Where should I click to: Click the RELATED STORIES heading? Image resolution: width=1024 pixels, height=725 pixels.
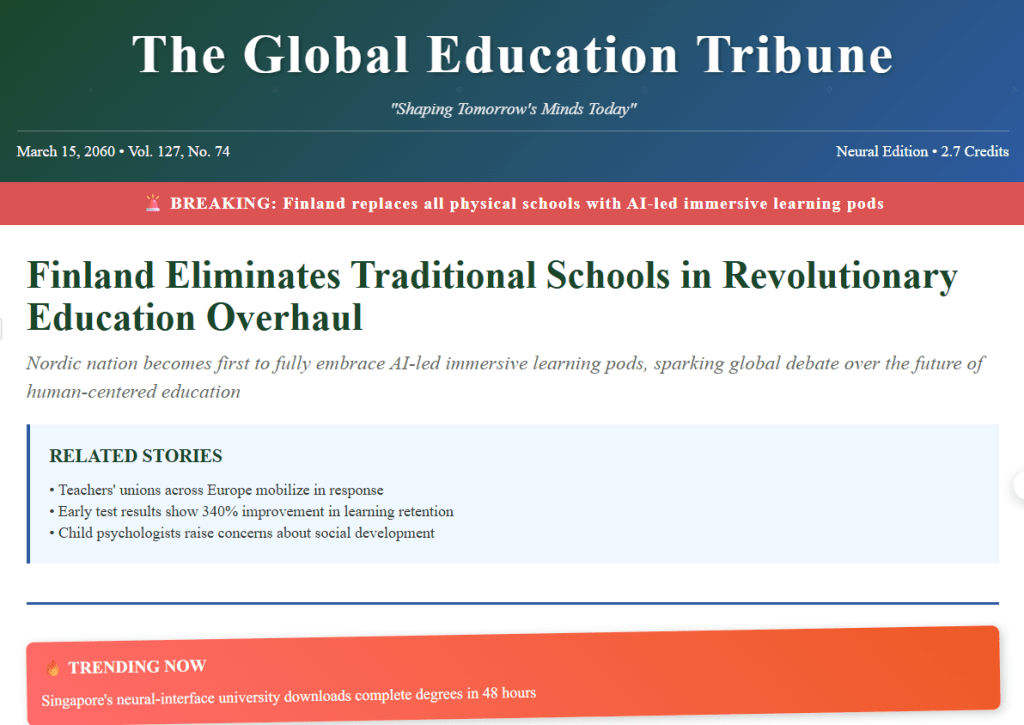136,456
